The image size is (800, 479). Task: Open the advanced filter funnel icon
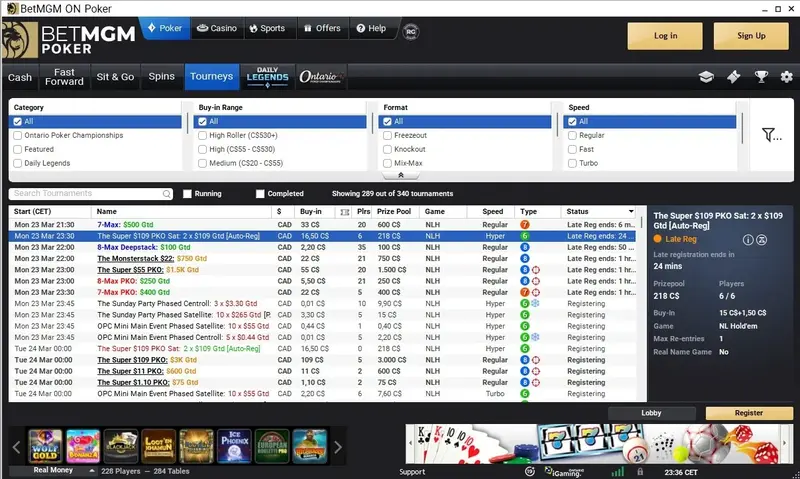pos(771,135)
